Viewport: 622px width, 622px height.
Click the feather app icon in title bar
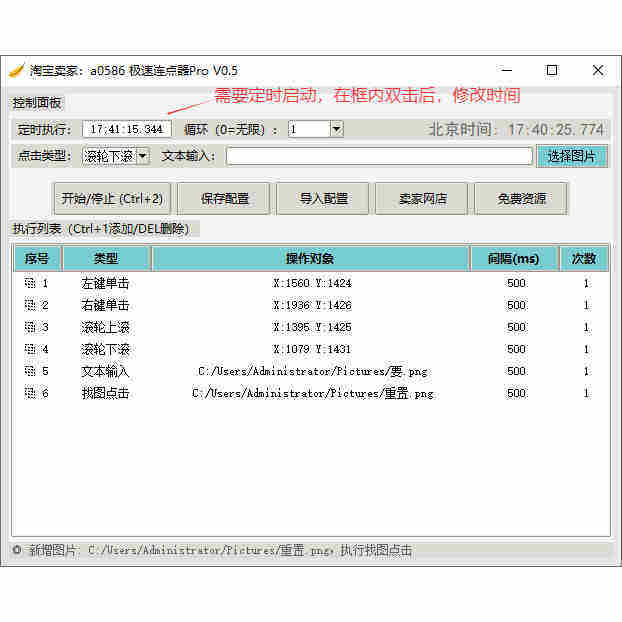[17, 71]
